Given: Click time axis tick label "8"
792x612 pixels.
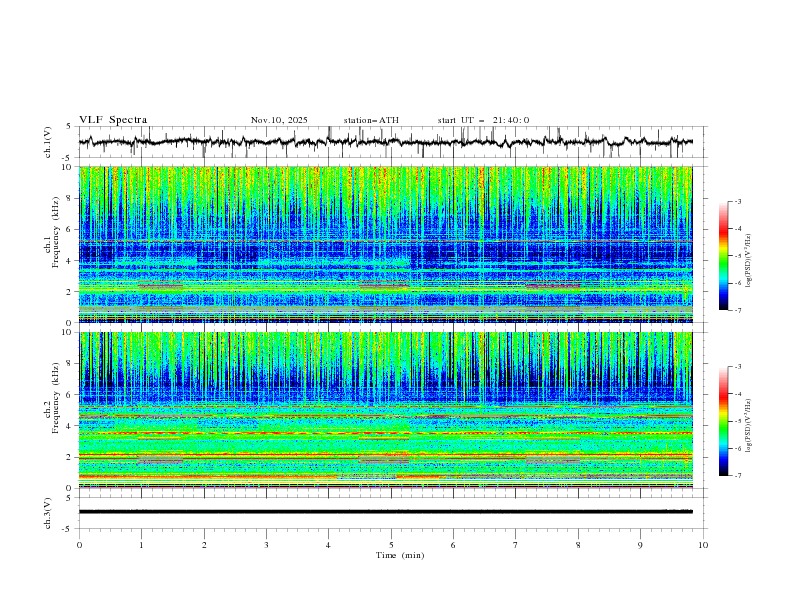Looking at the screenshot, I should 578,545.
